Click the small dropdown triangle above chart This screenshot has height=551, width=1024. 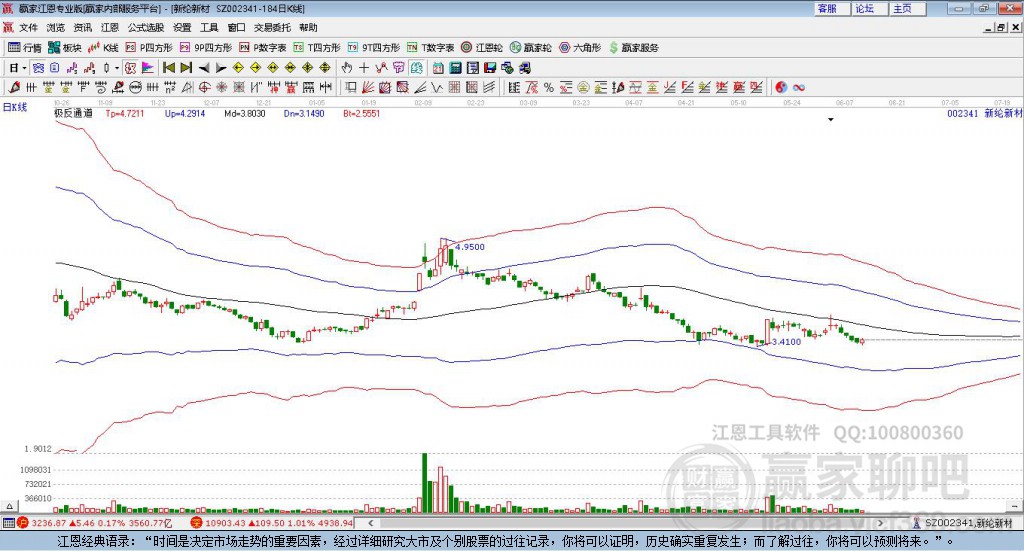(831, 119)
